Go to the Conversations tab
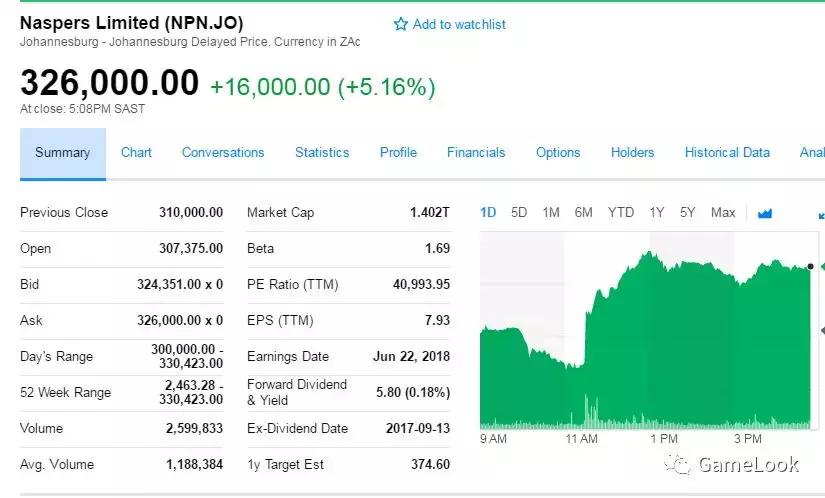The width and height of the screenshot is (825, 498). (223, 153)
